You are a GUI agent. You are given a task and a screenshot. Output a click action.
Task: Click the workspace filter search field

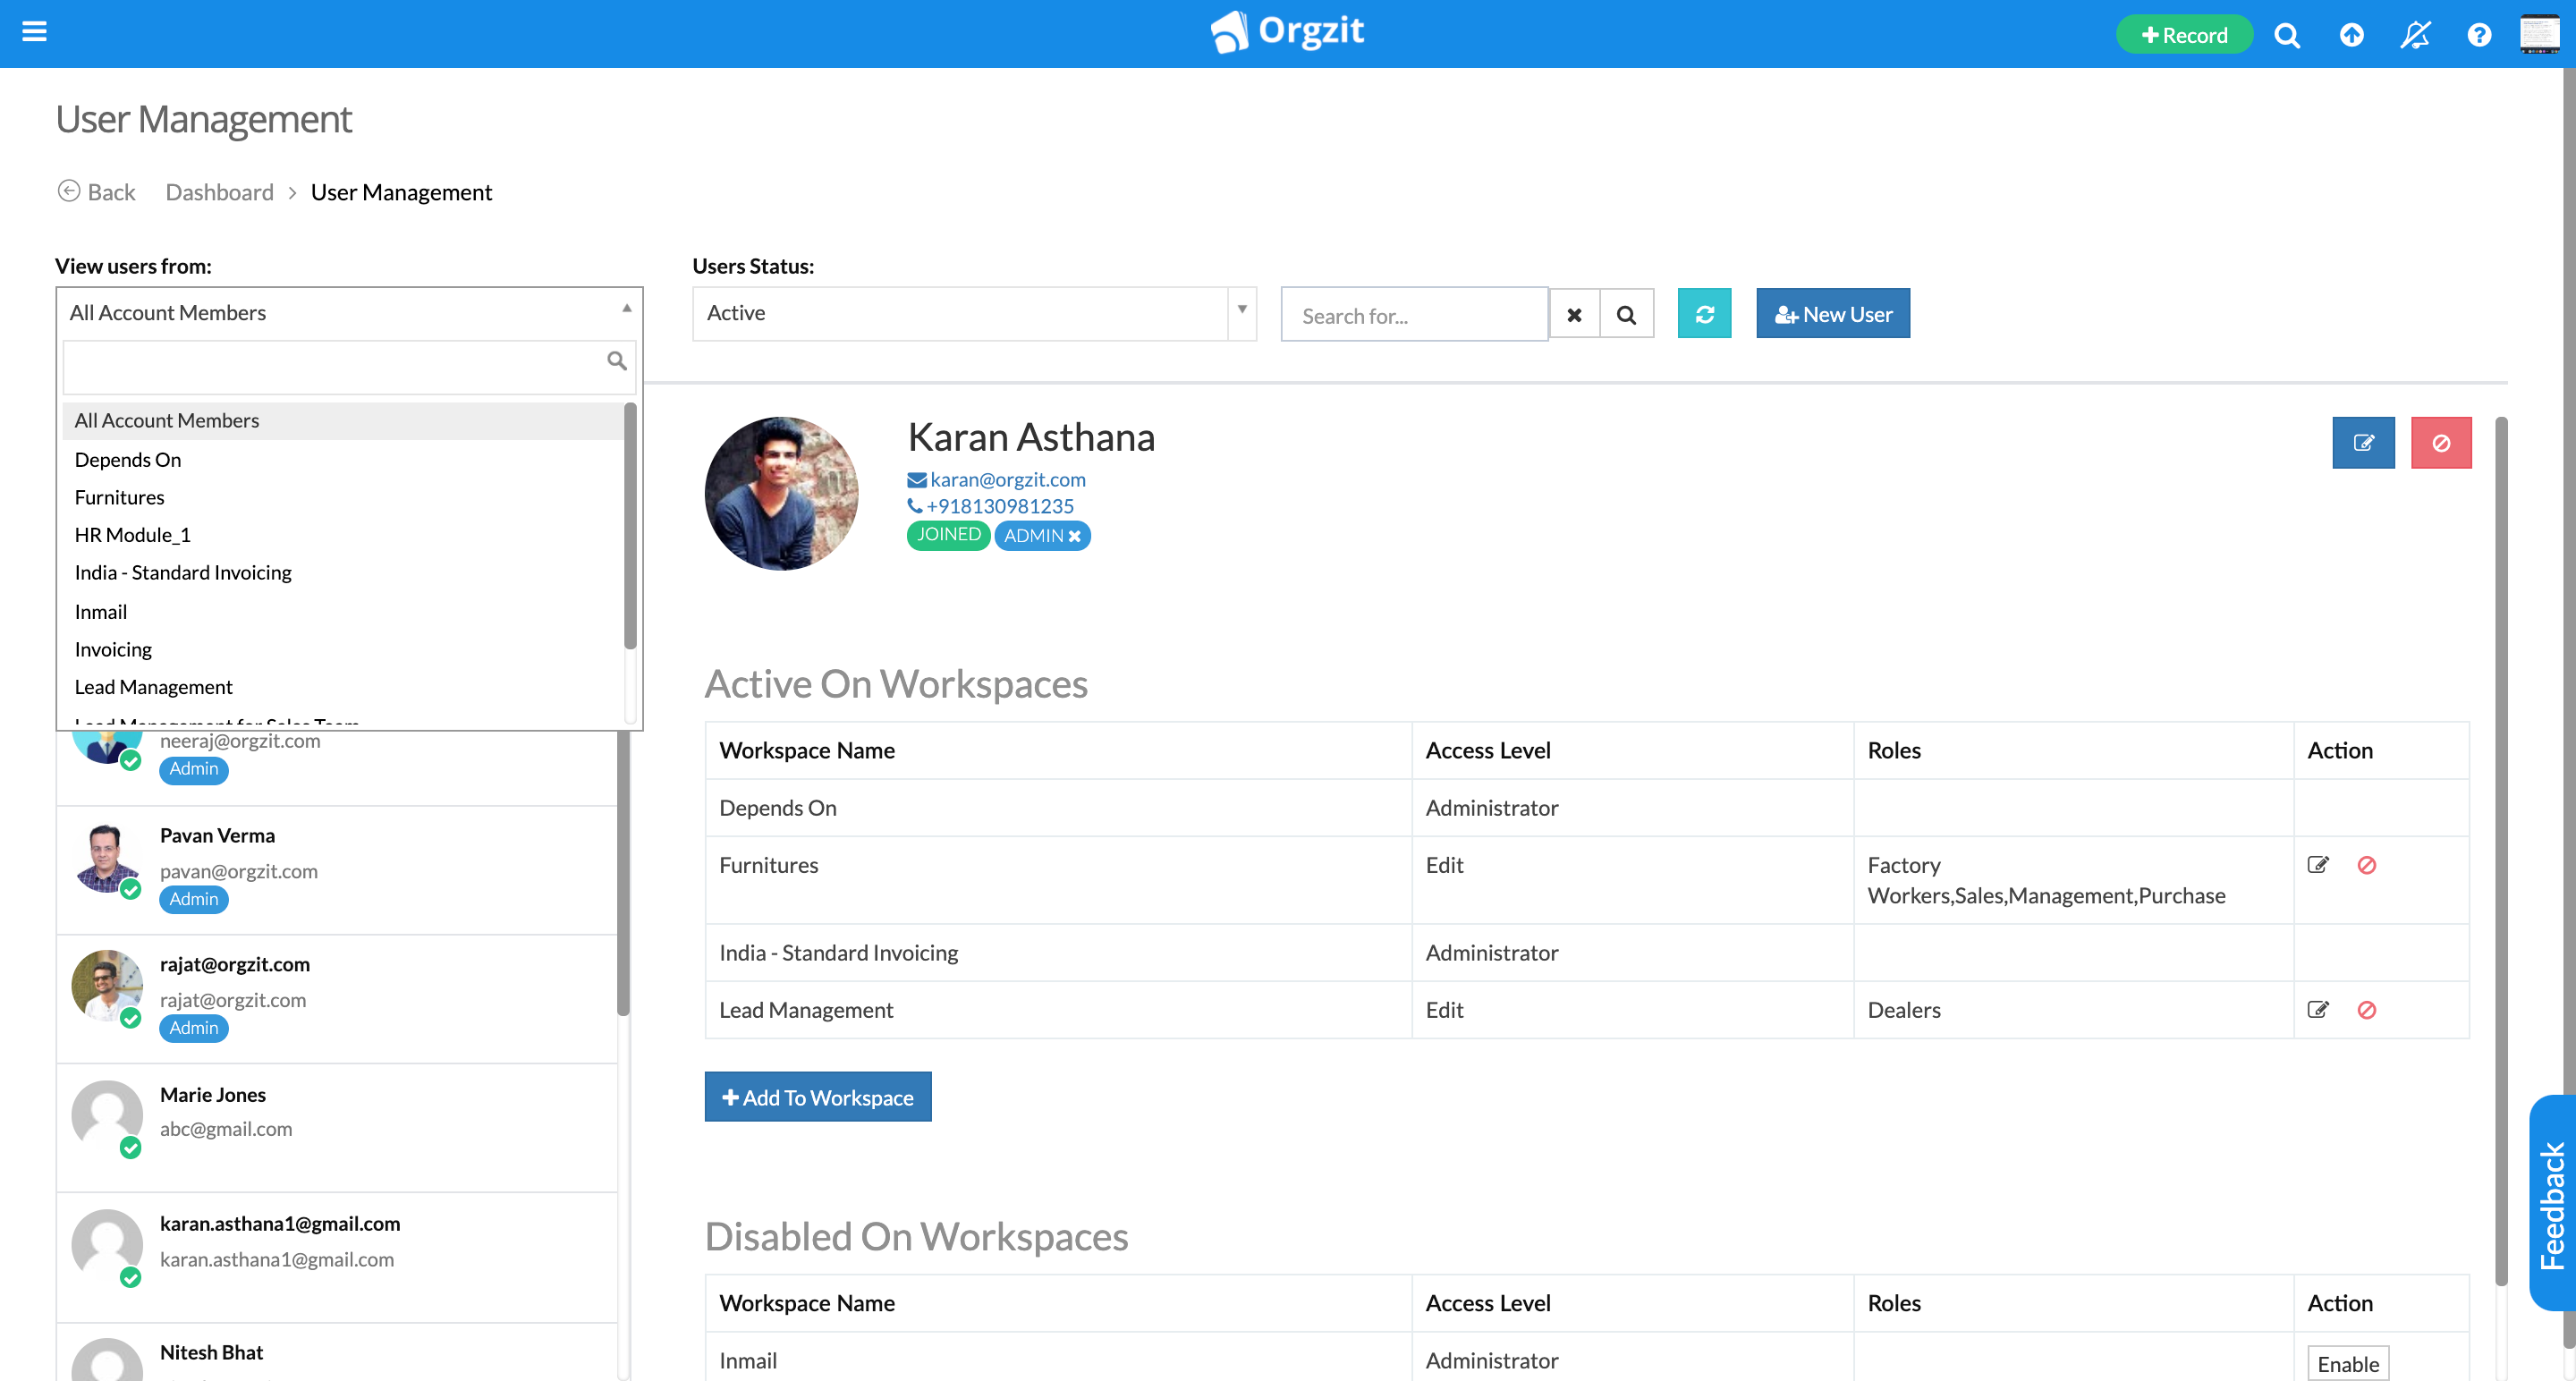coord(349,367)
